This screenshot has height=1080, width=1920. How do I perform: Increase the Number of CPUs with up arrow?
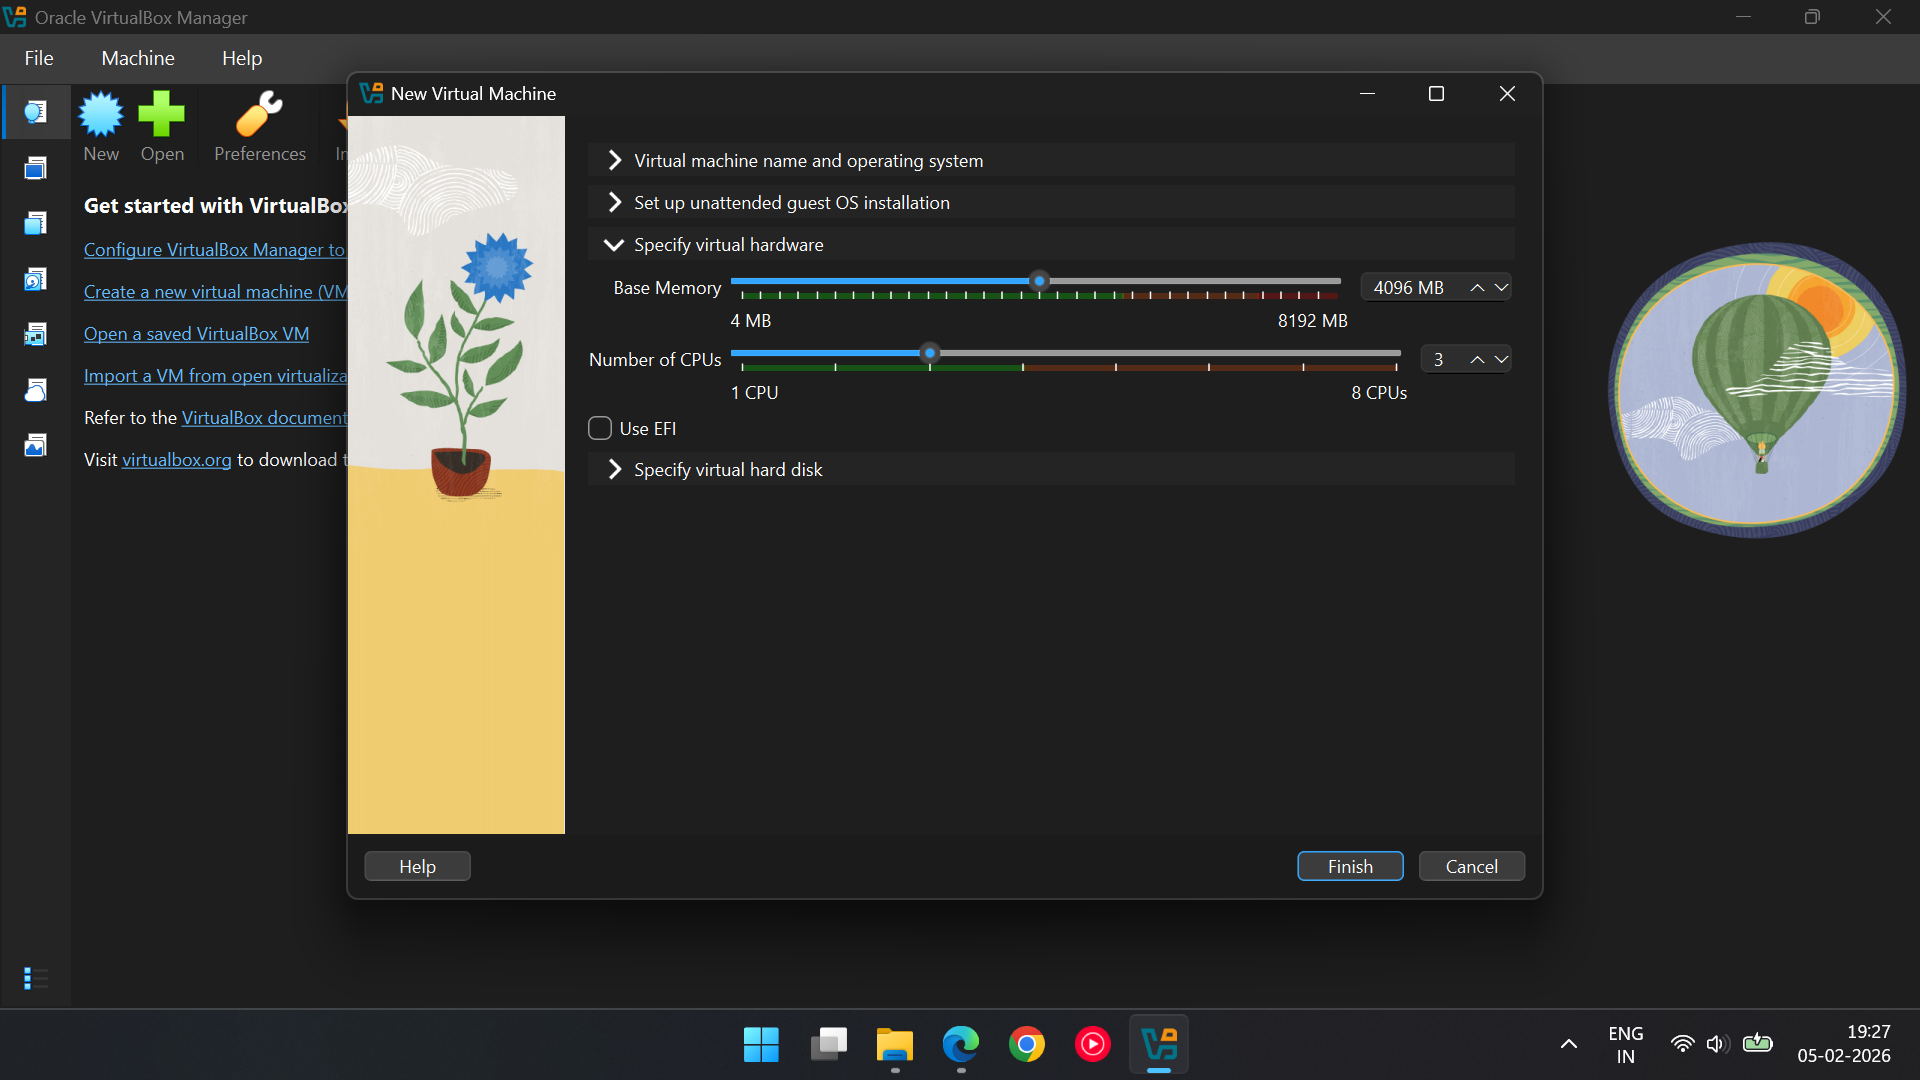1477,359
